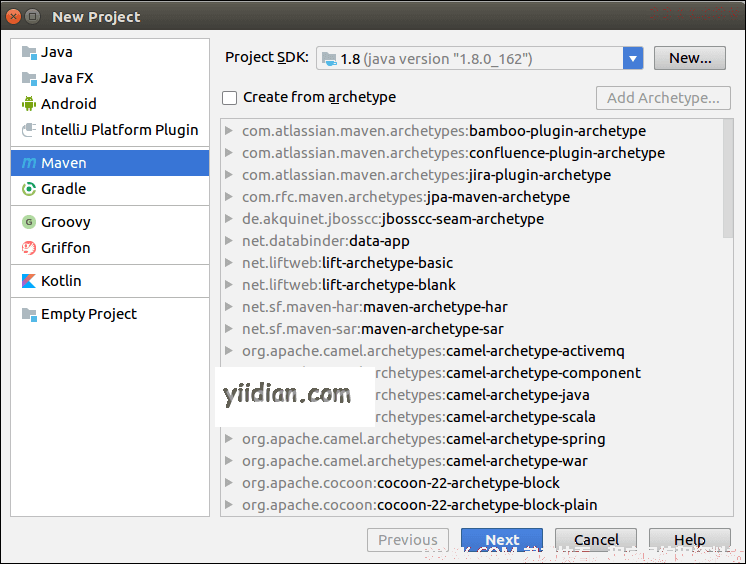Expand jpa-maven-archetype node
The height and width of the screenshot is (564, 746).
click(229, 197)
